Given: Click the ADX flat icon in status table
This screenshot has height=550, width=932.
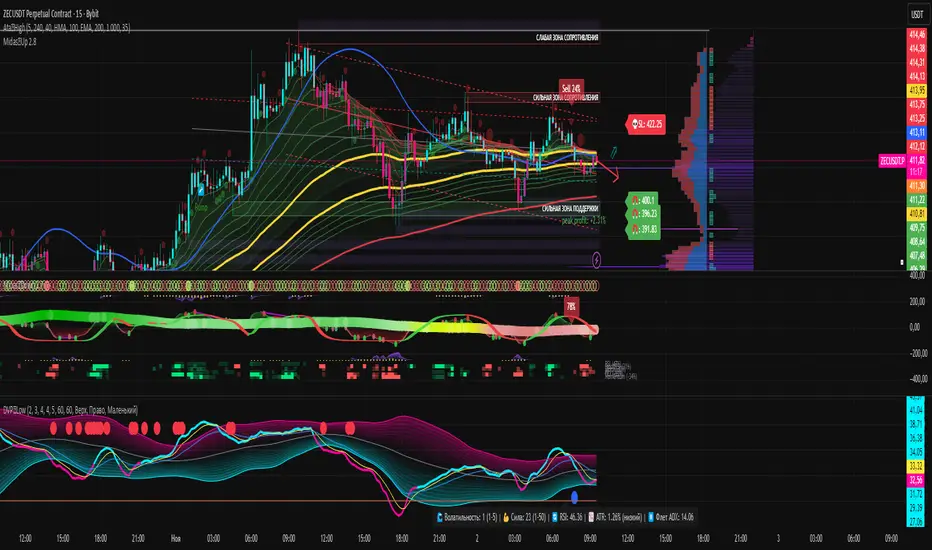Looking at the screenshot, I should [651, 517].
